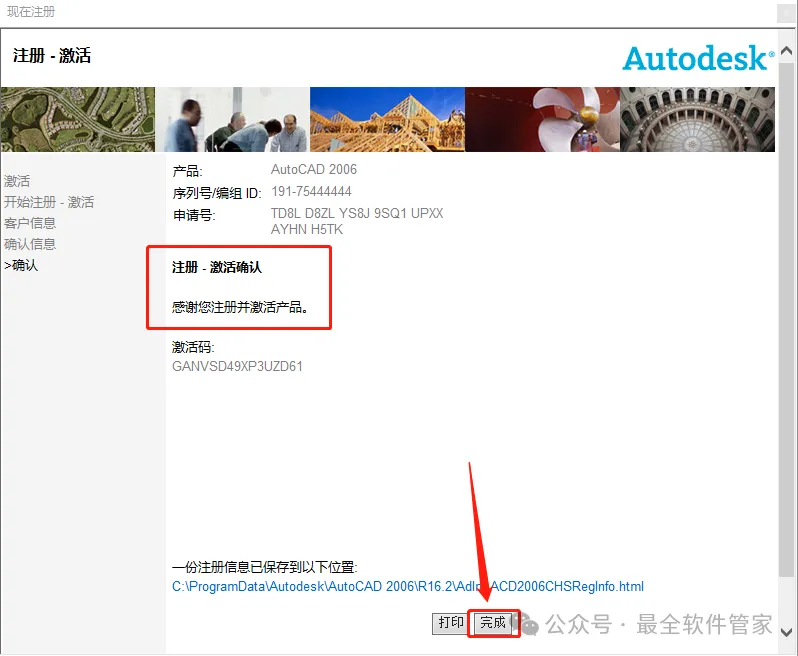Click the 产品: label
798x656 pixels.
[187, 171]
